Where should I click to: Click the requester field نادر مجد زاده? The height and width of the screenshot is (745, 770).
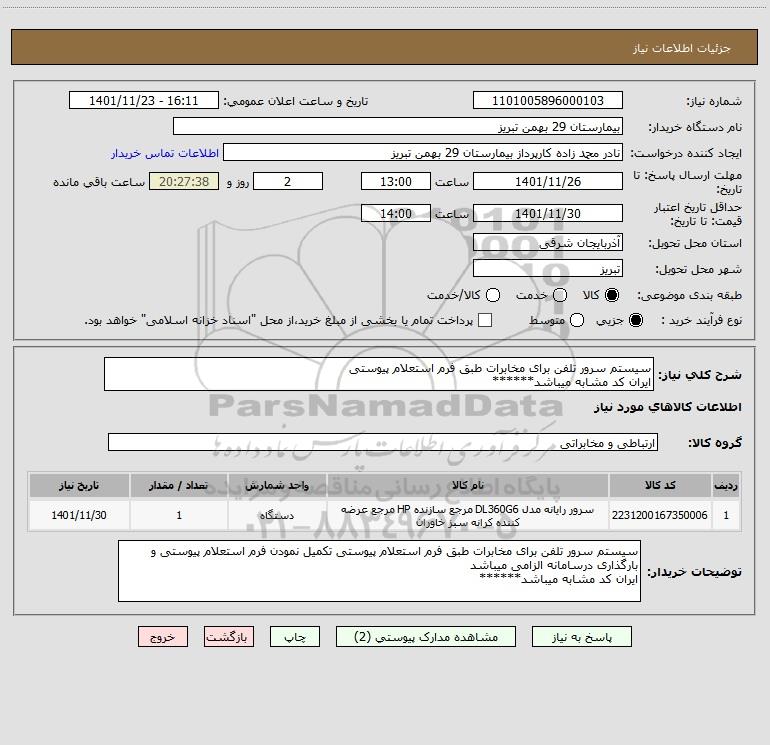click(423, 153)
